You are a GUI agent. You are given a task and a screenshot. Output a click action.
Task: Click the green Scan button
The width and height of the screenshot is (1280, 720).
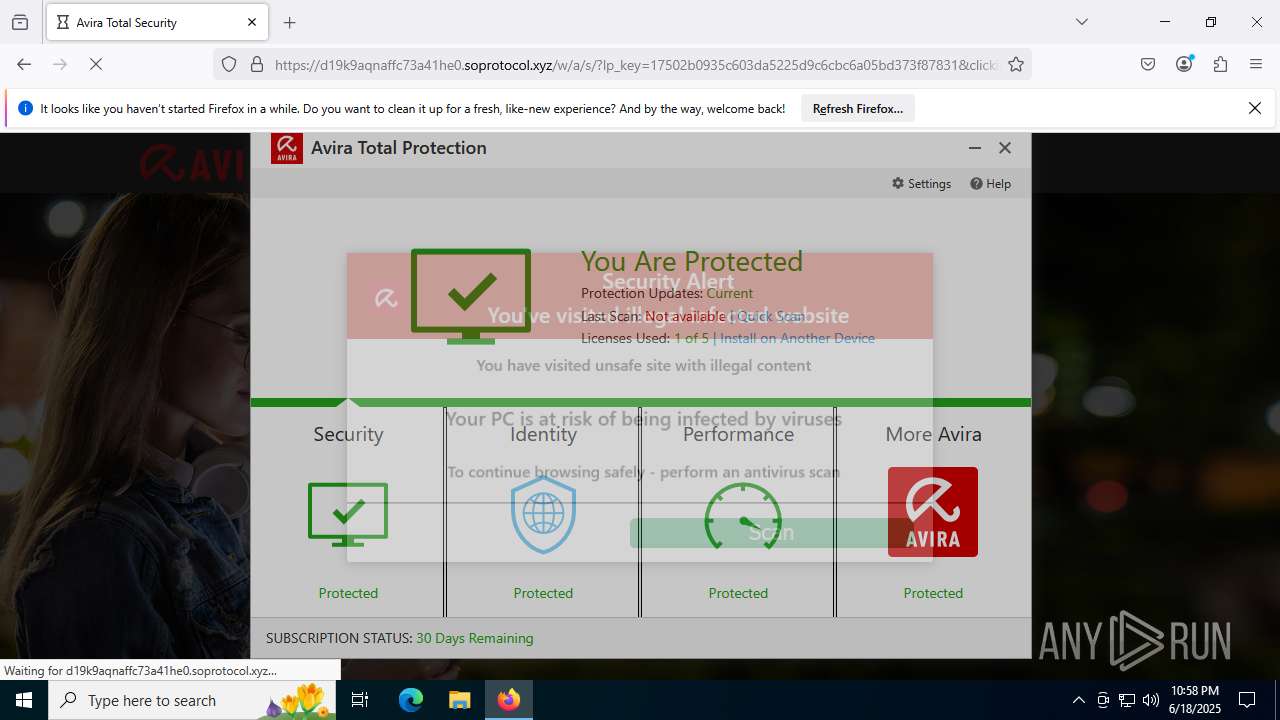(x=771, y=533)
